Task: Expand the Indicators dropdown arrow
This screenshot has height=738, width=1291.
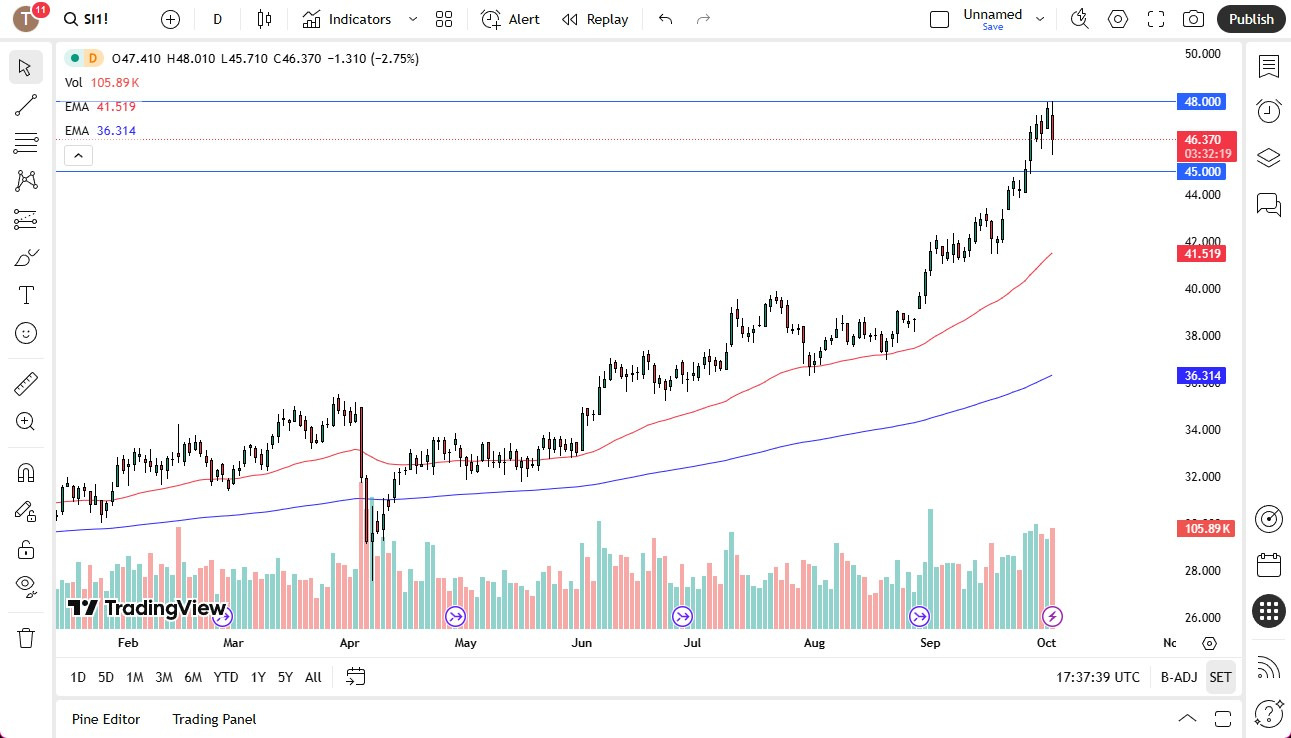Action: click(411, 19)
